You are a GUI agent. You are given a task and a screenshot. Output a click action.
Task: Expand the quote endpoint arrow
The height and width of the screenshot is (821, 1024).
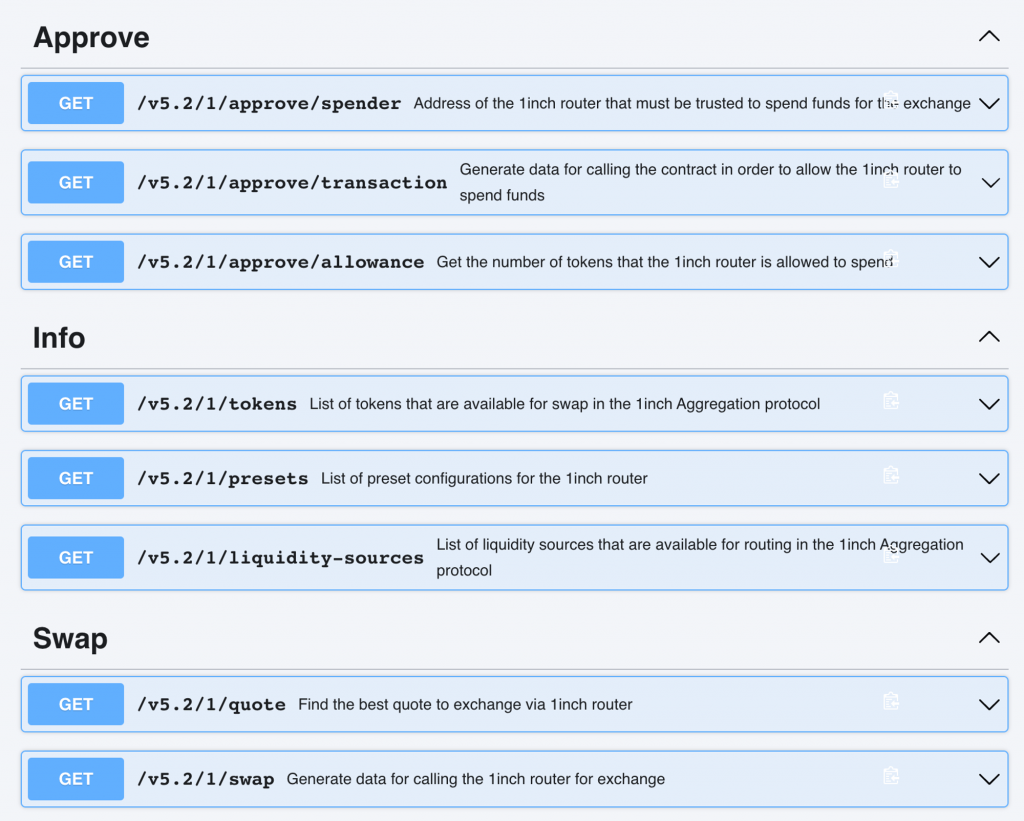(989, 705)
